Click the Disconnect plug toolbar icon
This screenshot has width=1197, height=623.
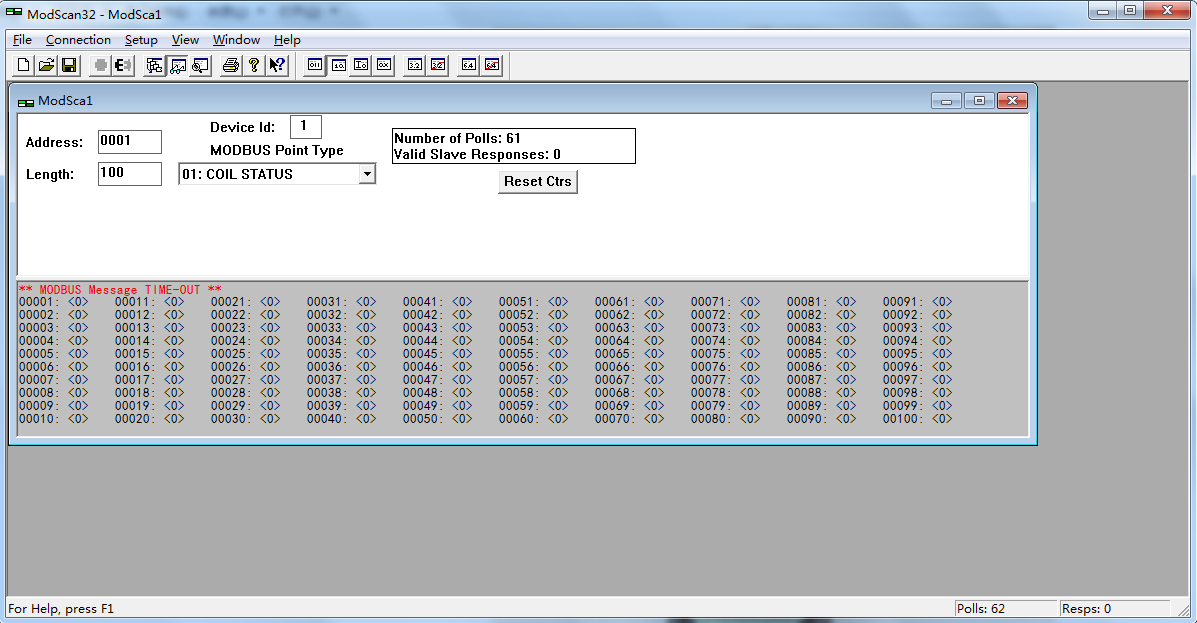(123, 65)
